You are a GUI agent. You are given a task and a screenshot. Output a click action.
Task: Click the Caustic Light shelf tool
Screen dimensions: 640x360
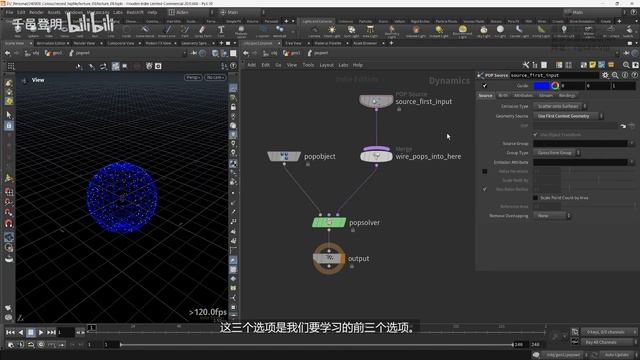(519, 31)
